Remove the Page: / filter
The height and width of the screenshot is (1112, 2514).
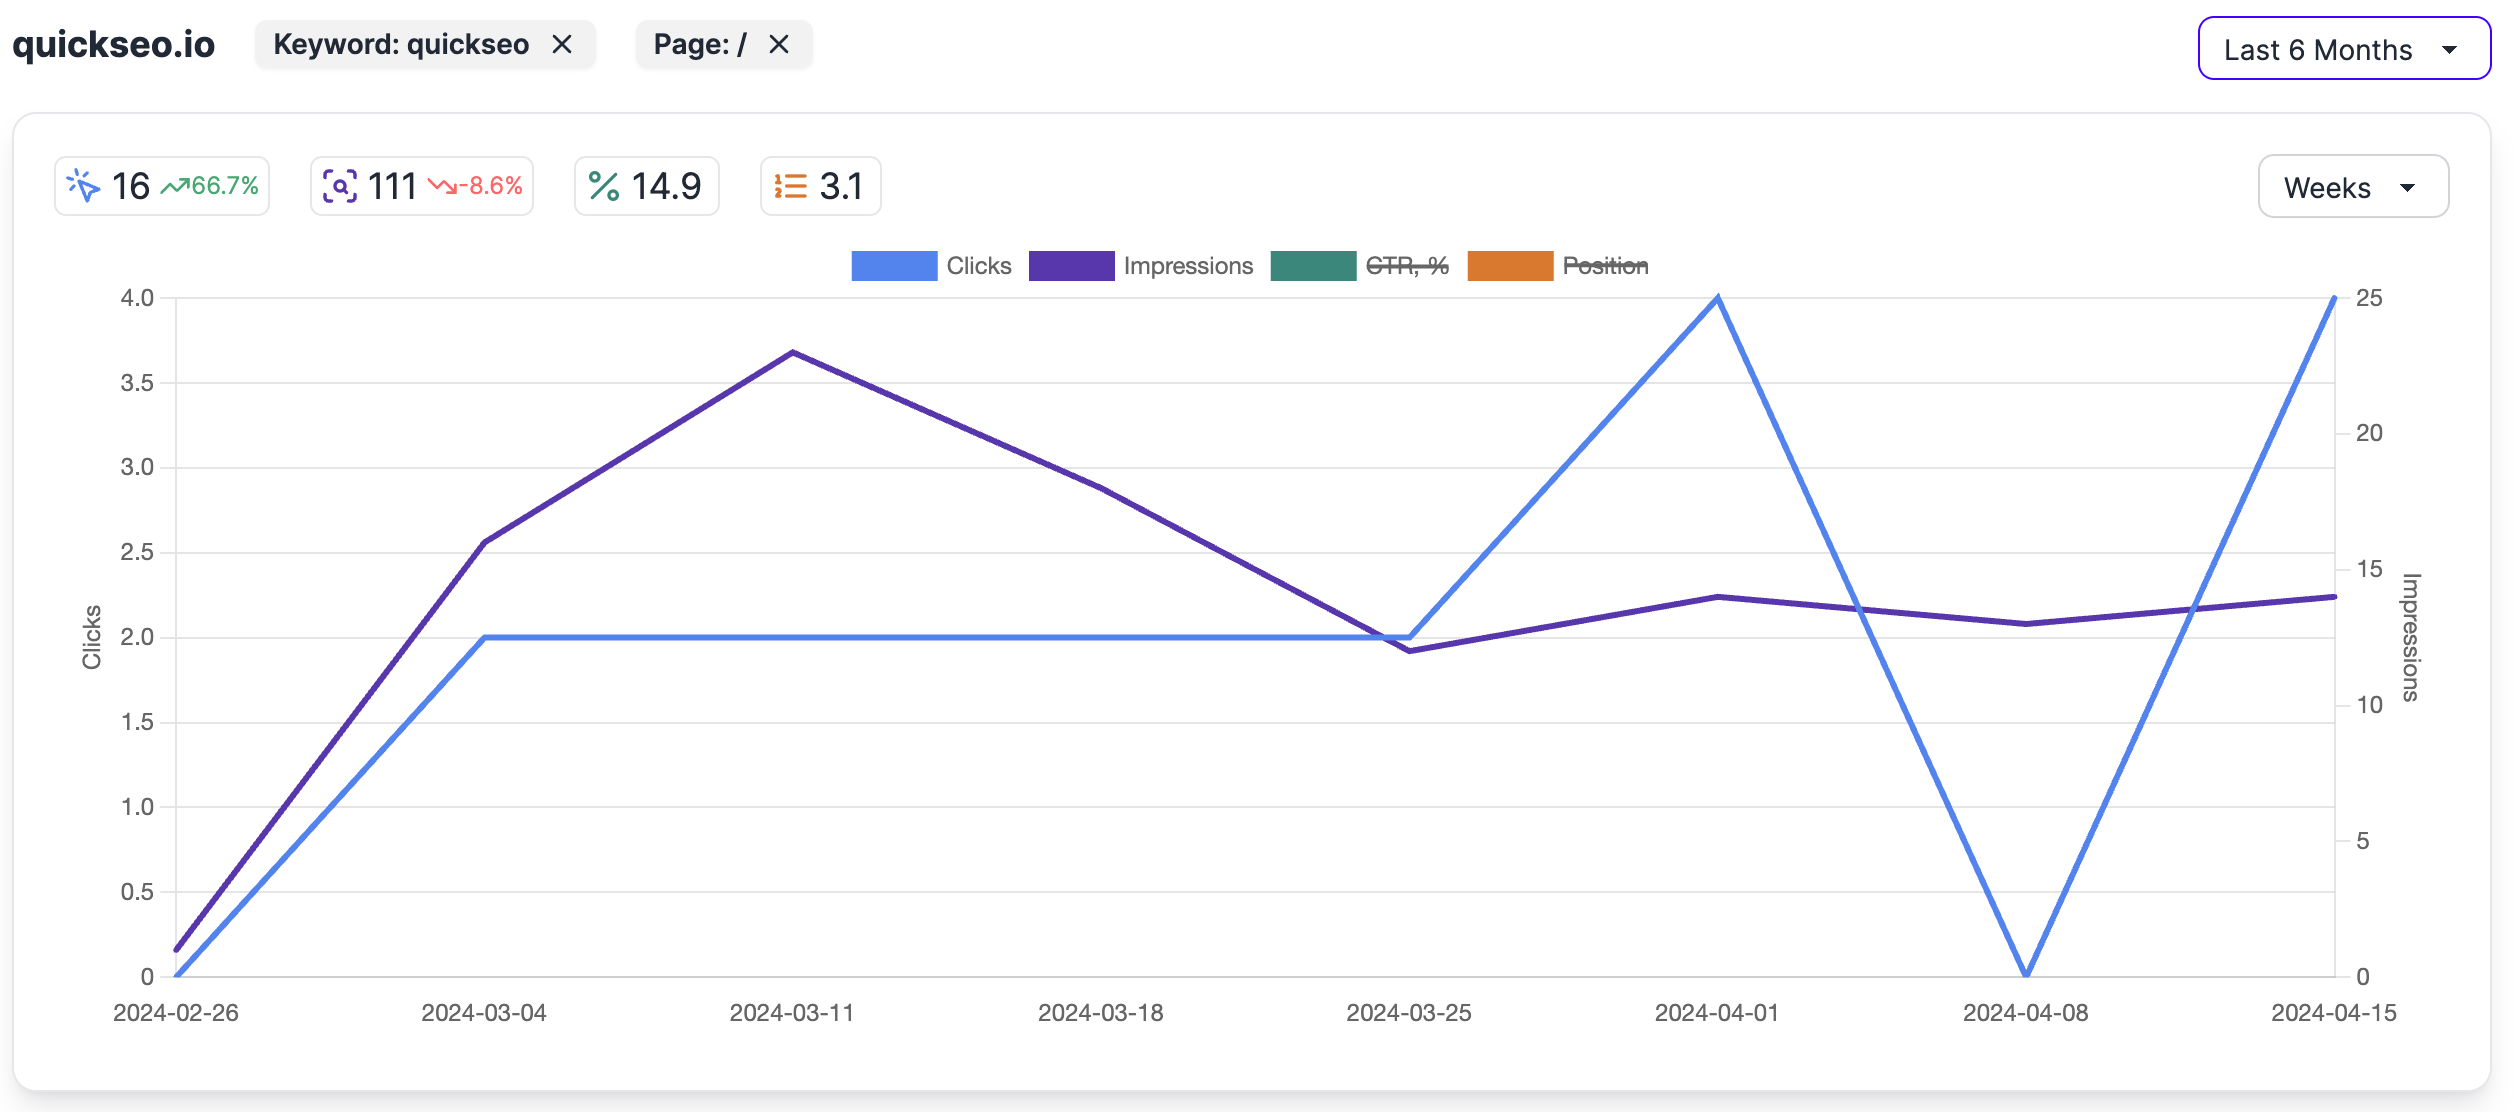[x=779, y=45]
